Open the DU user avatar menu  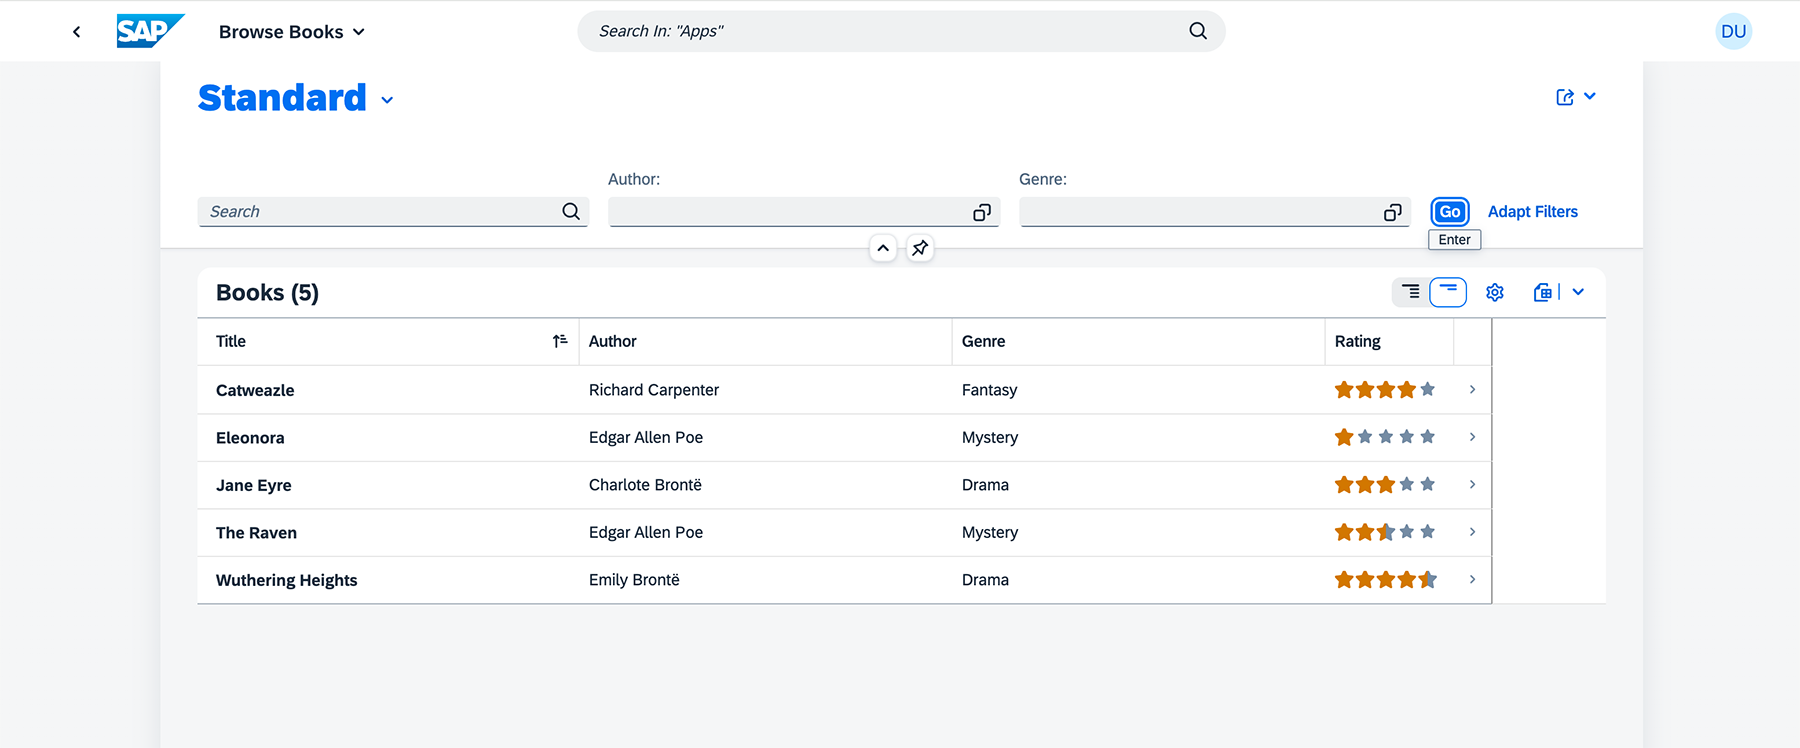pyautogui.click(x=1734, y=31)
